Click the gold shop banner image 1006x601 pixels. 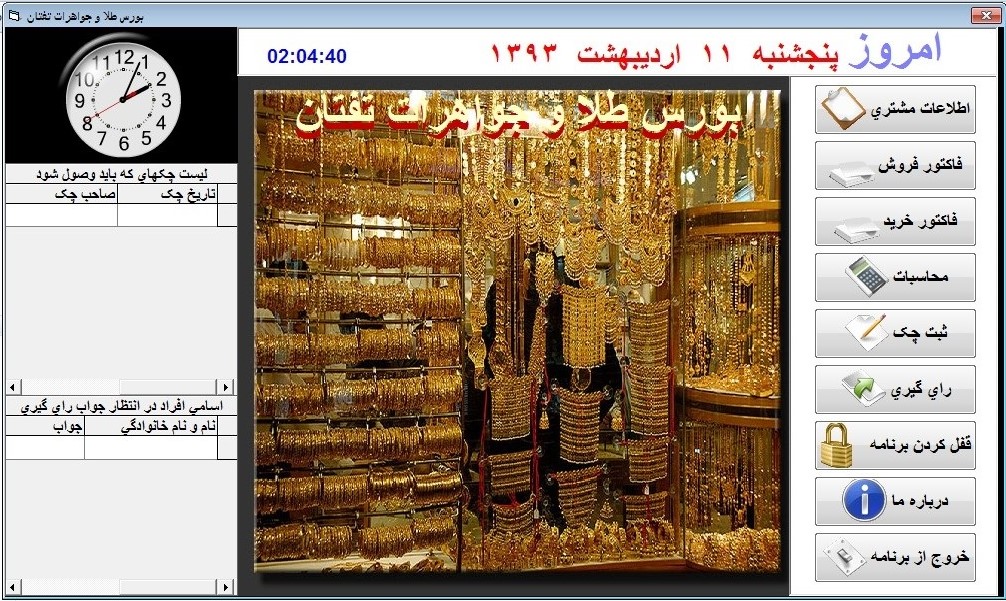coord(518,331)
